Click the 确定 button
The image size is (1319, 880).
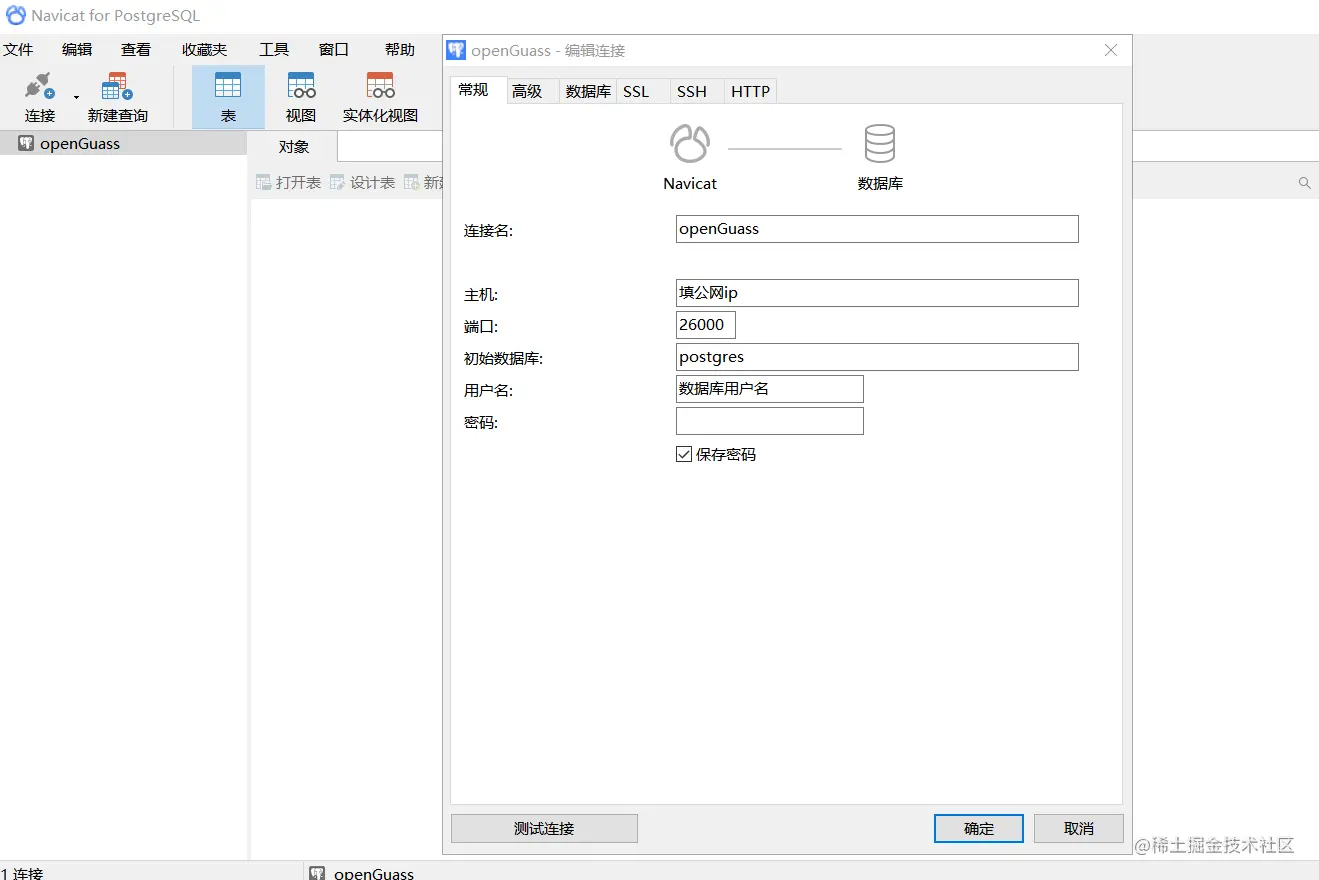click(x=979, y=829)
